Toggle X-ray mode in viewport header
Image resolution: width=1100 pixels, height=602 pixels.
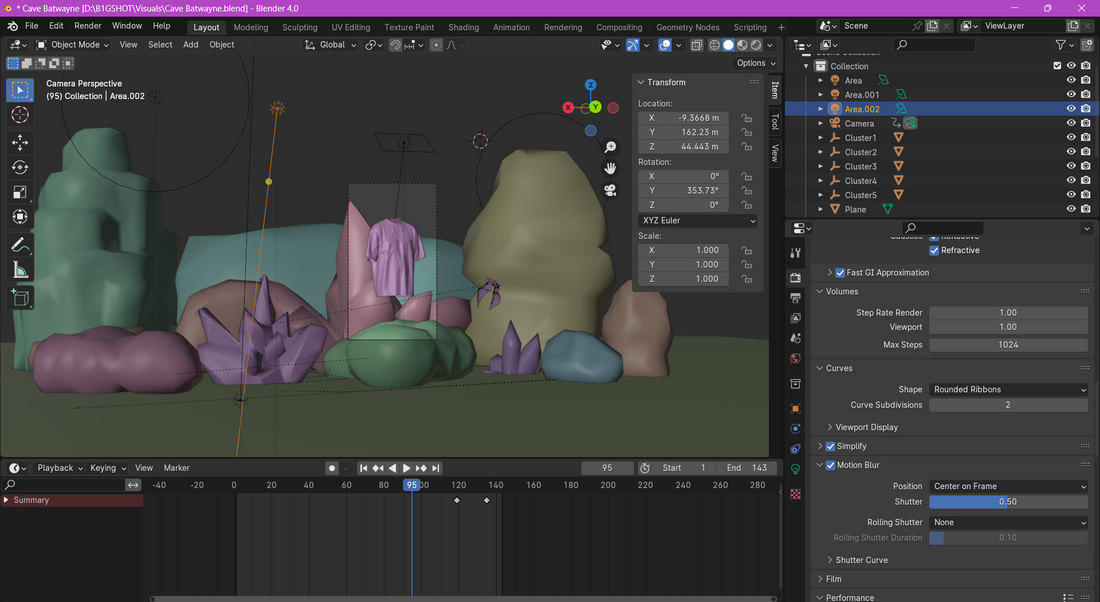[x=697, y=45]
